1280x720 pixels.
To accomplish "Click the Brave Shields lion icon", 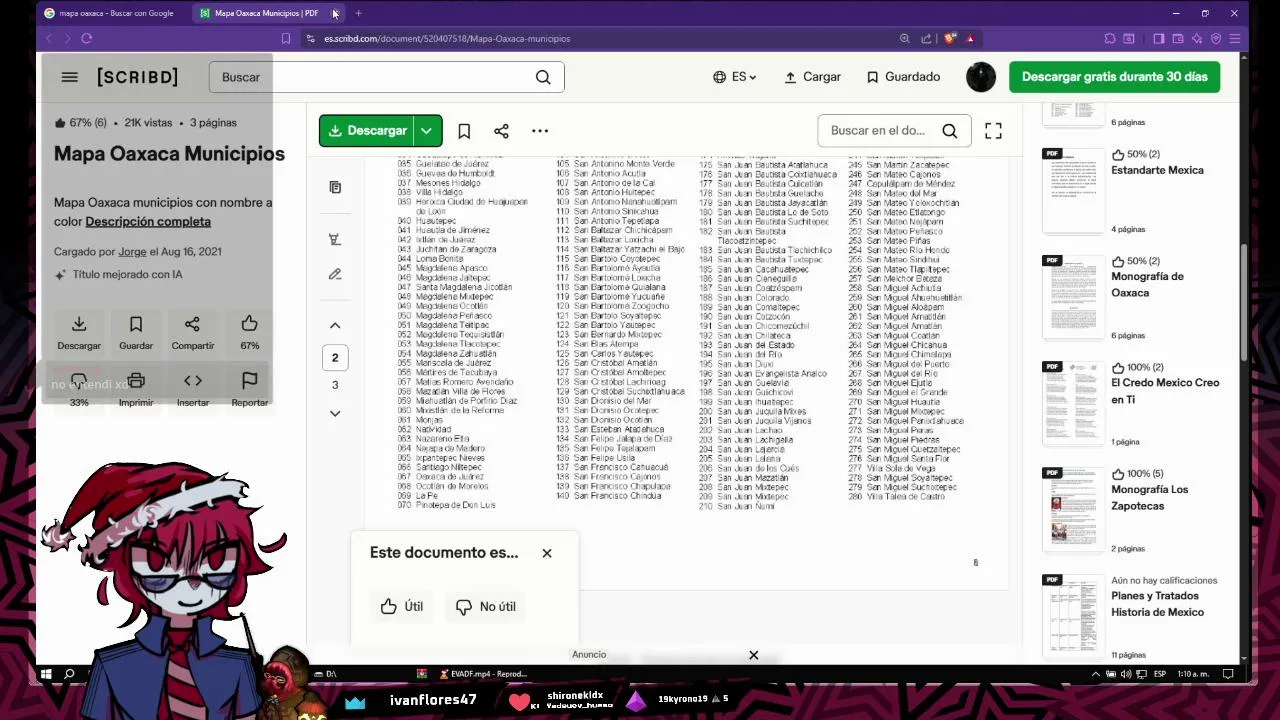I will click(x=949, y=38).
